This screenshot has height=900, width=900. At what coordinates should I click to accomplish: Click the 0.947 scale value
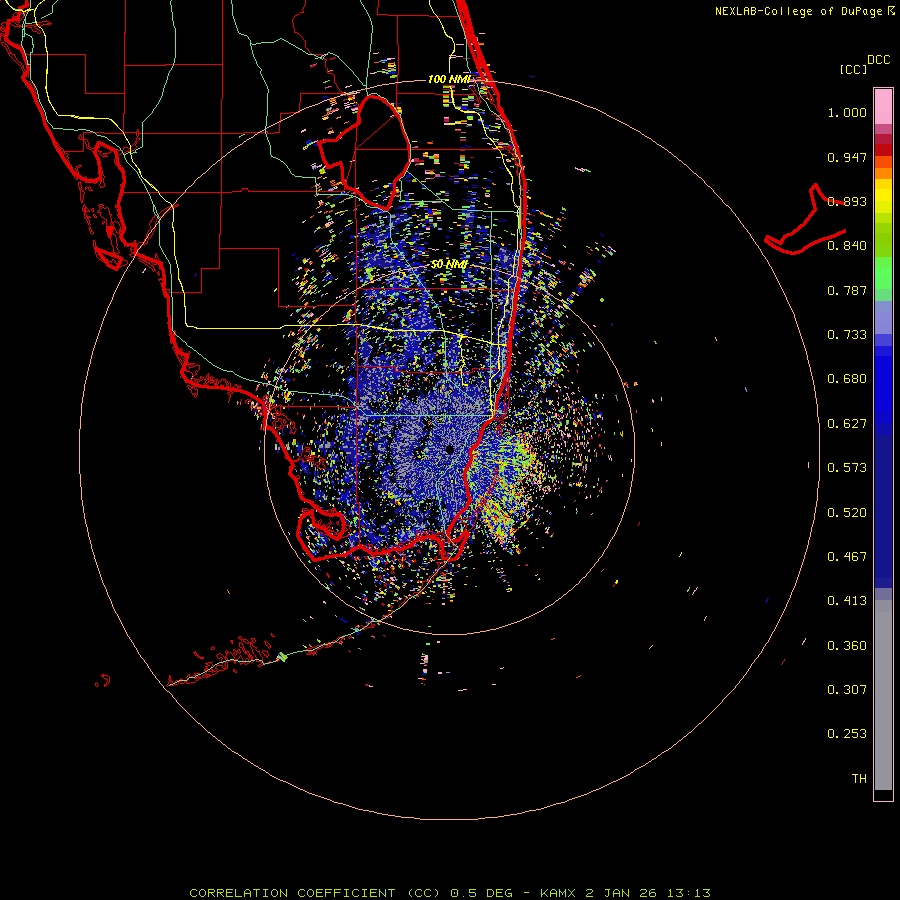tap(847, 157)
